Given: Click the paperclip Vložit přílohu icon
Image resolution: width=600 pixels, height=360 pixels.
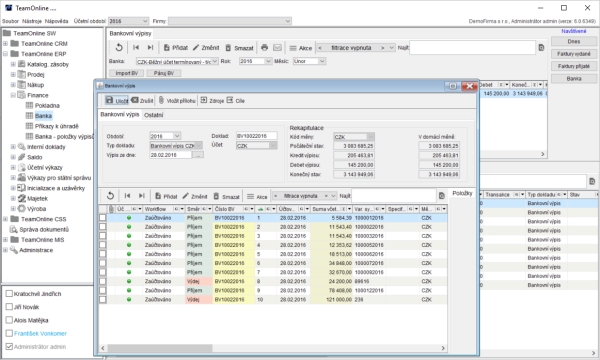Looking at the screenshot, I should coord(161,100).
